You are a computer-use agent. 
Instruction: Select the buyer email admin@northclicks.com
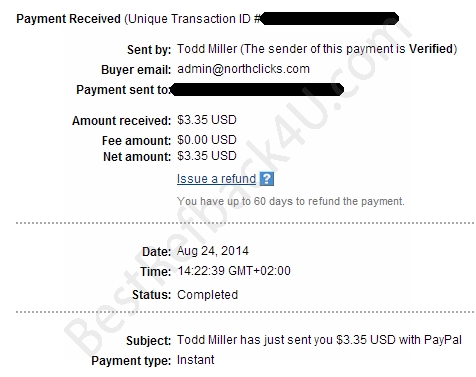coord(243,69)
